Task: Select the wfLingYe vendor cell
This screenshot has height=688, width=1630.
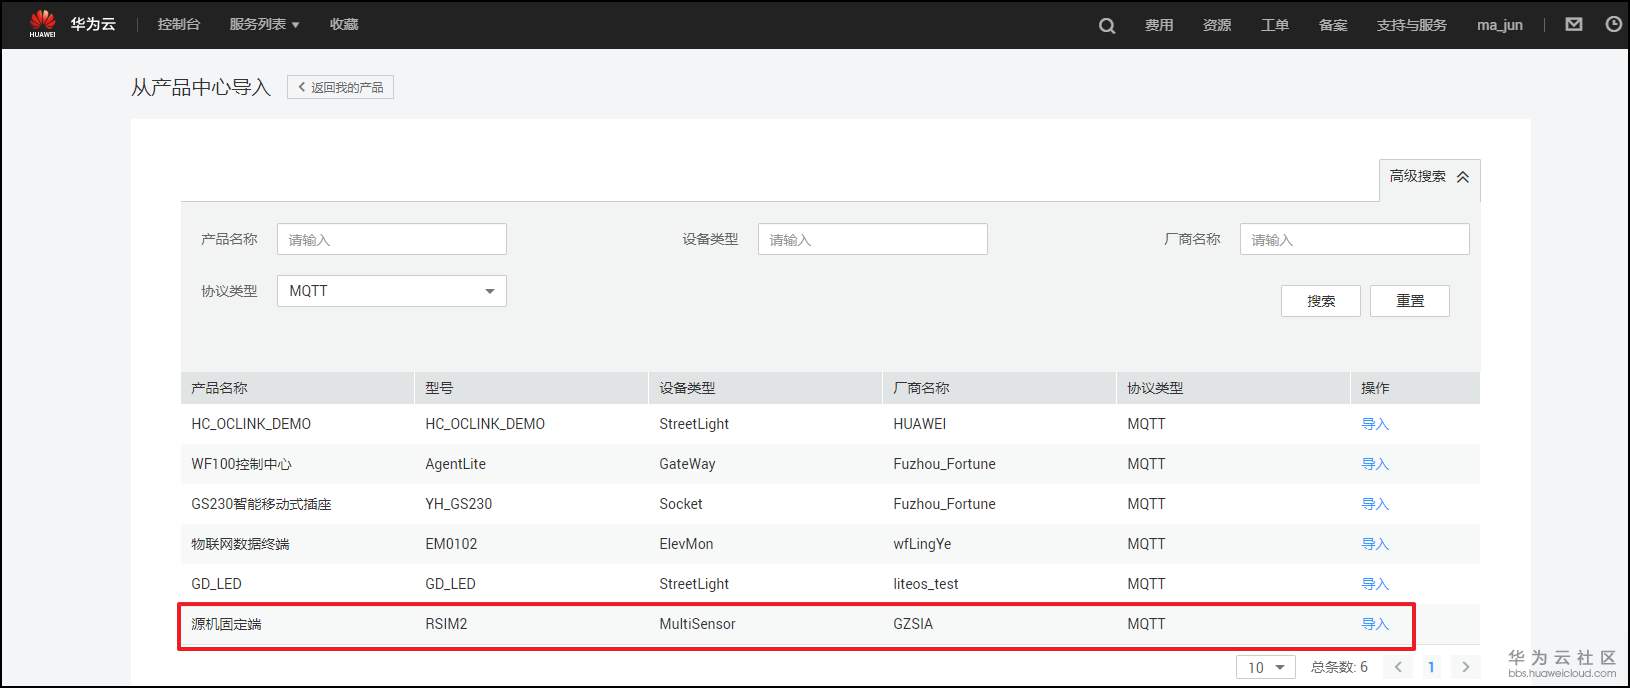Action: [922, 544]
